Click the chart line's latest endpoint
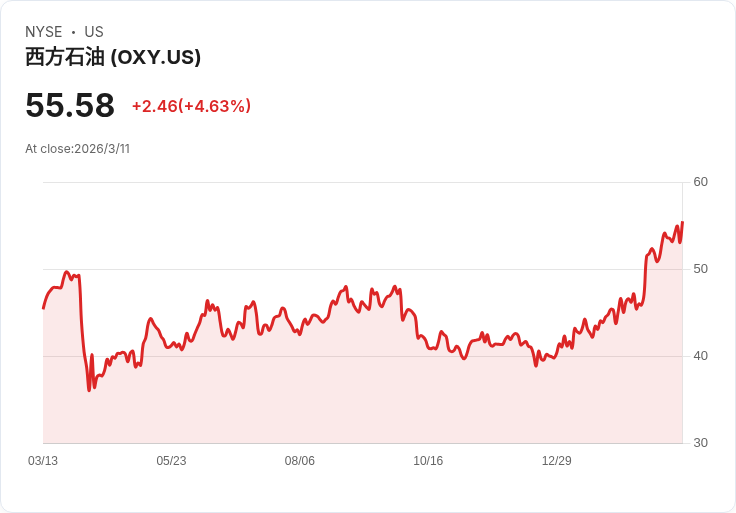 (x=682, y=223)
